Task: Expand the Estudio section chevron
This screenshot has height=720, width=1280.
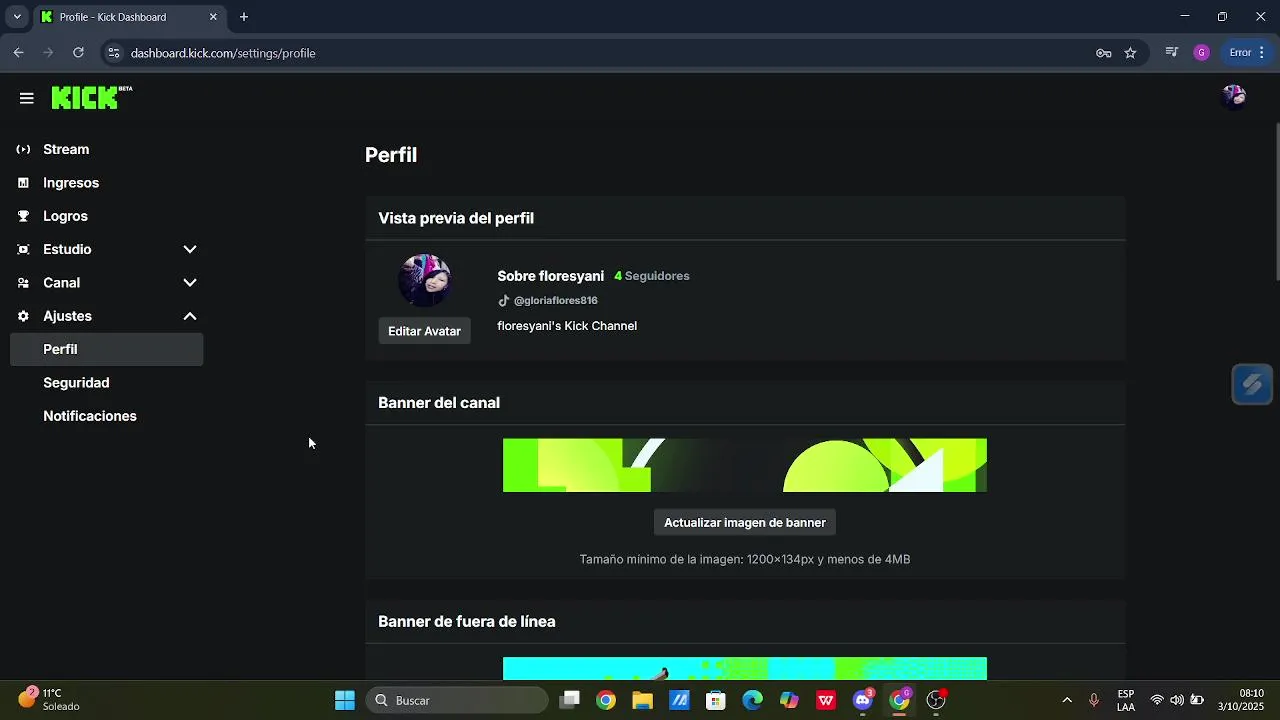Action: click(190, 249)
